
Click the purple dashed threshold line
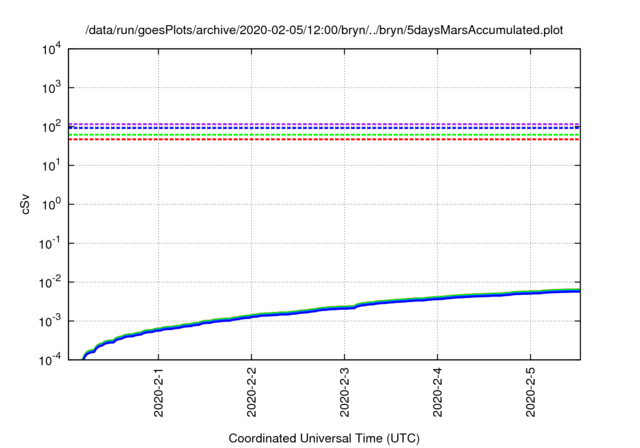click(x=324, y=124)
